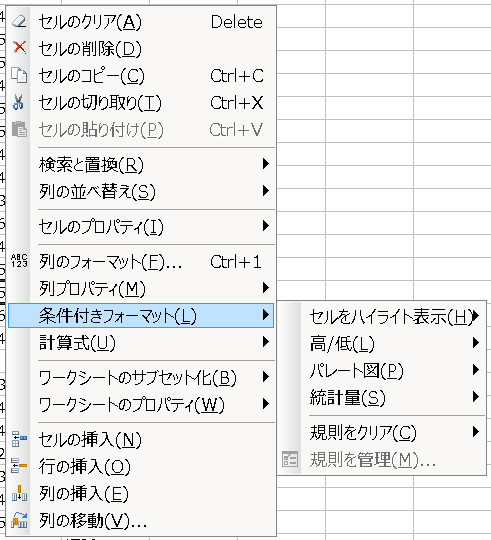Expand the 規則をクリア submenu arrow
The height and width of the screenshot is (540, 491).
click(x=476, y=432)
